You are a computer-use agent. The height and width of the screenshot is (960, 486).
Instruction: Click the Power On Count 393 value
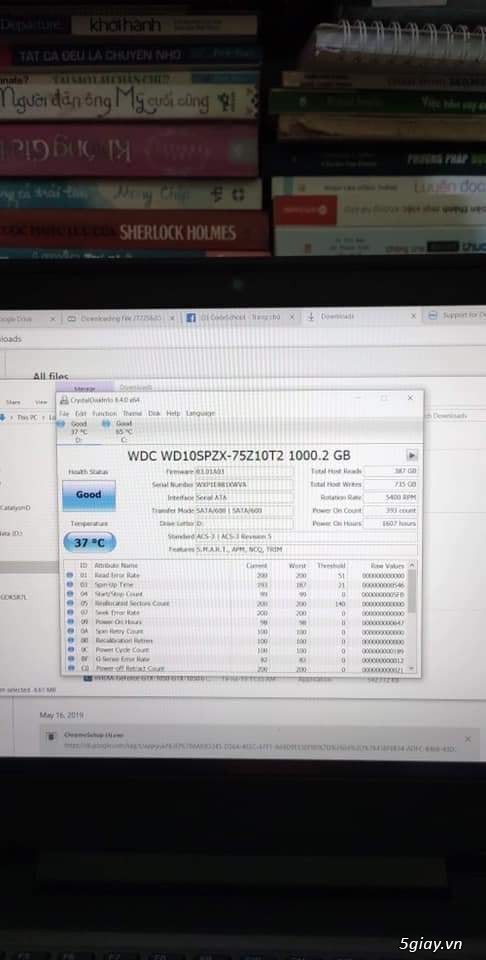click(391, 510)
